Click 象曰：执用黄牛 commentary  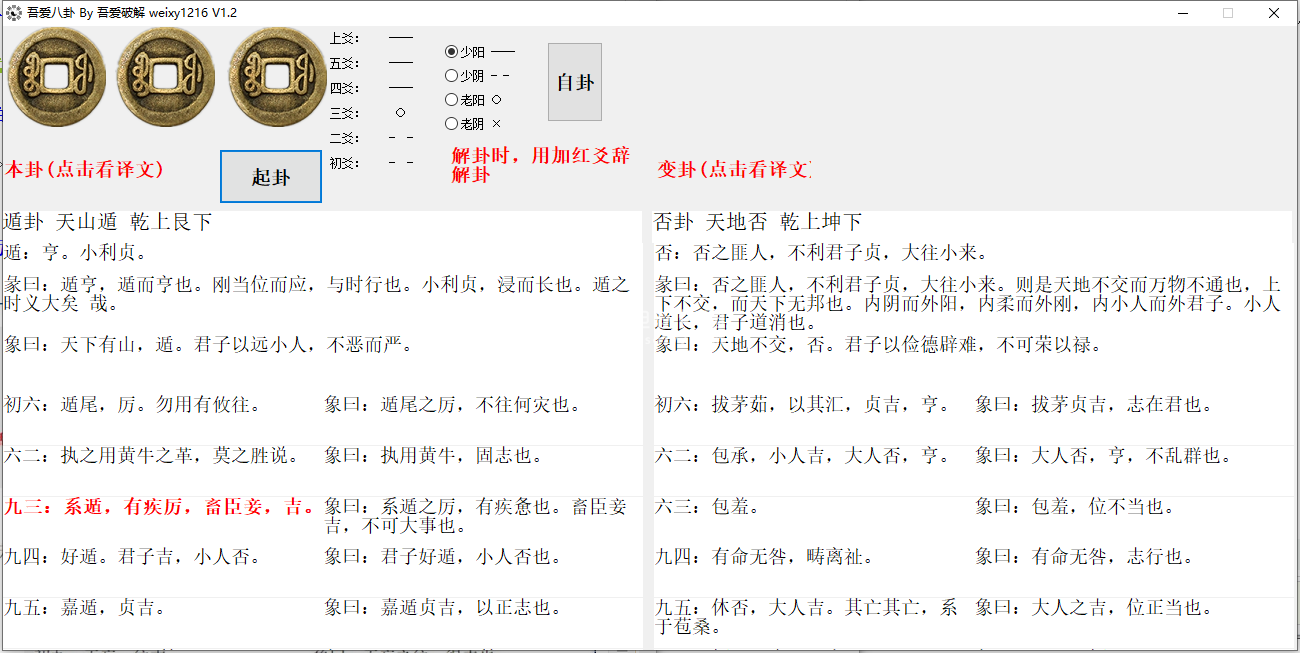pyautogui.click(x=434, y=456)
